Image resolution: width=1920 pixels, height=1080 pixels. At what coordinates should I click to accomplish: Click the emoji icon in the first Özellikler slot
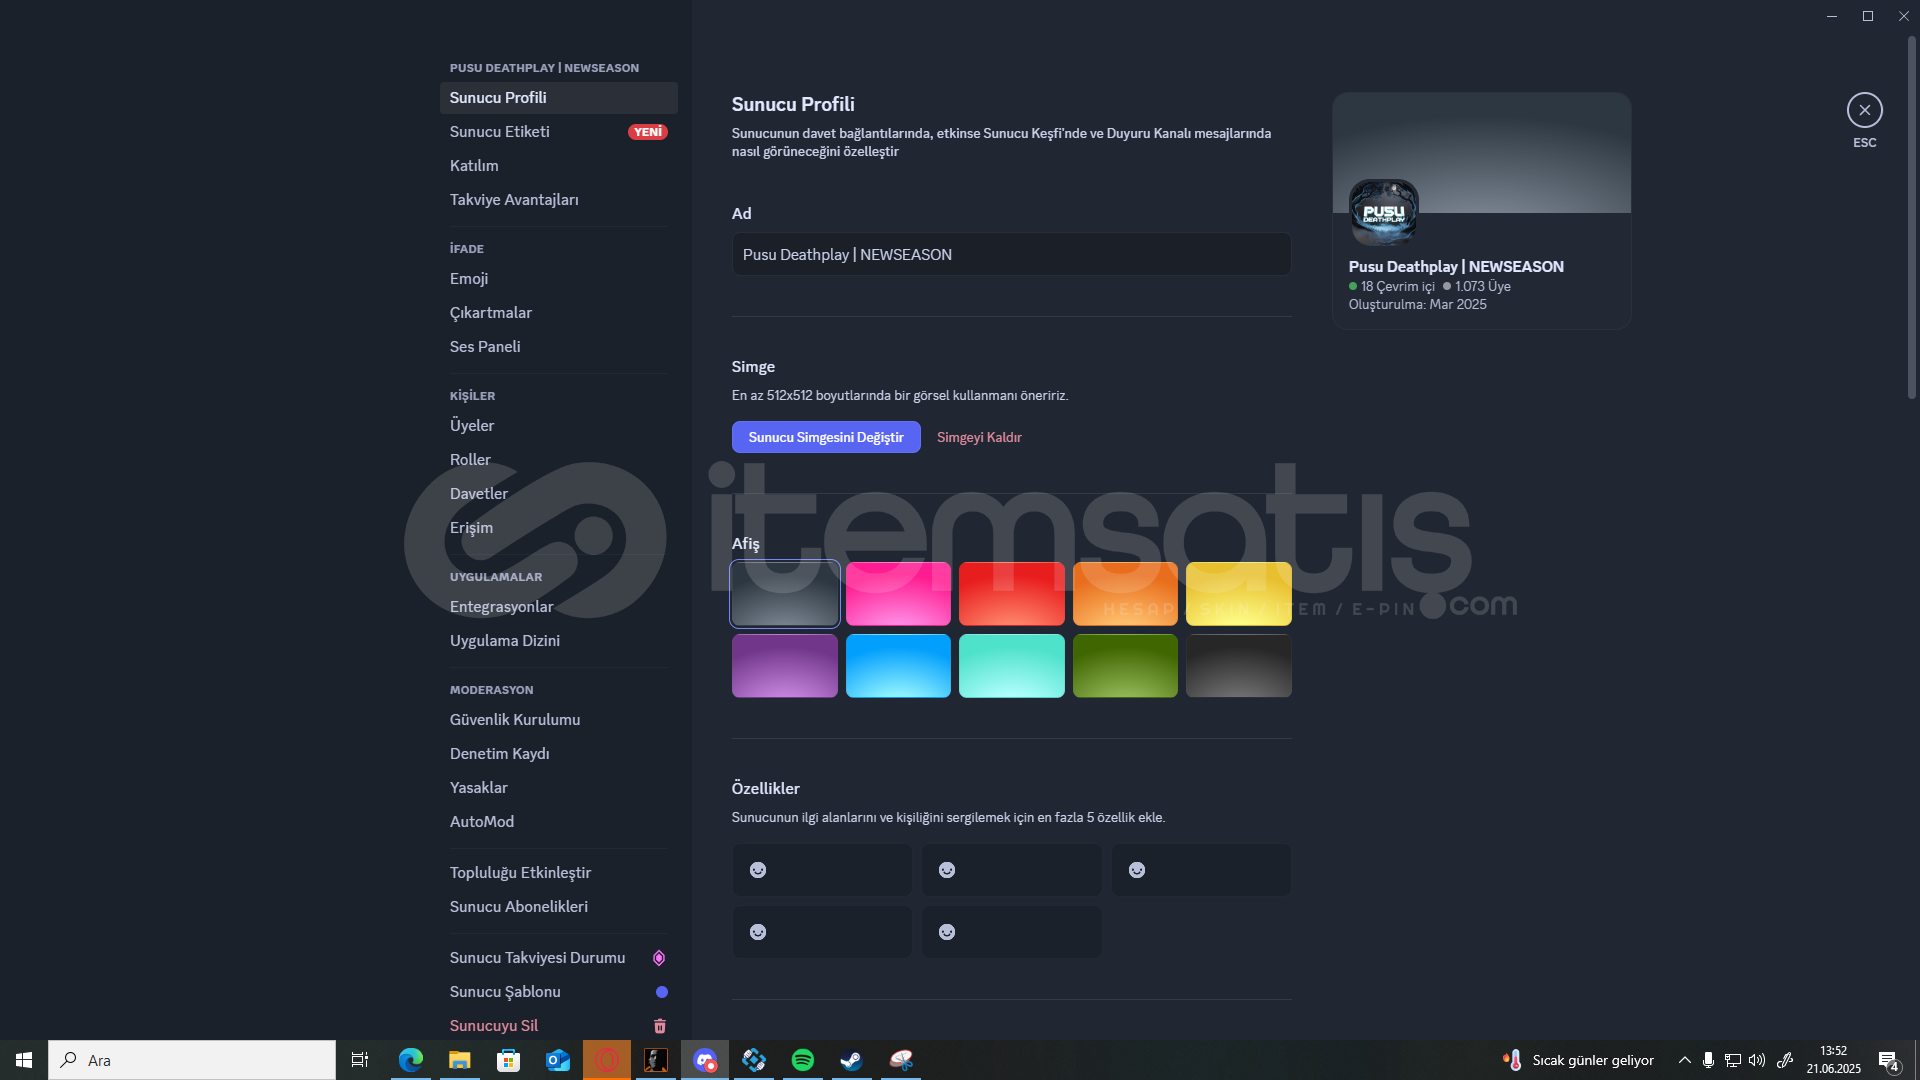pos(758,870)
